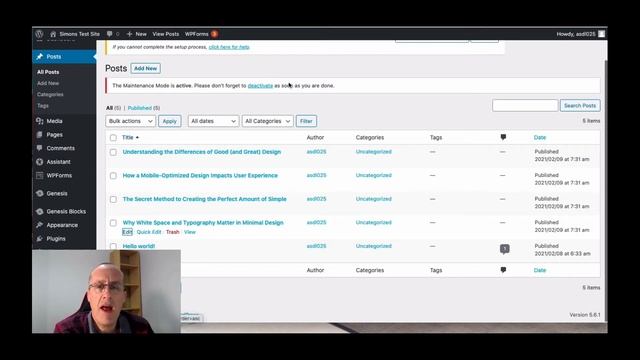Check the Why White Space post checkbox
This screenshot has height=360, width=640.
[113, 223]
